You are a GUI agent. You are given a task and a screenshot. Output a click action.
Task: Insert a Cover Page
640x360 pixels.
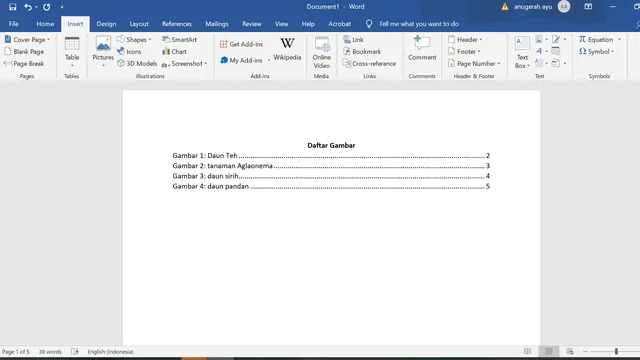pyautogui.click(x=27, y=40)
